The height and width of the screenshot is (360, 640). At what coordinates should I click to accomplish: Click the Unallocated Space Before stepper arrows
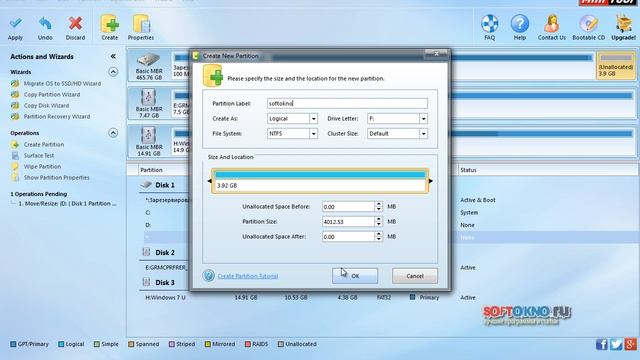coord(379,207)
